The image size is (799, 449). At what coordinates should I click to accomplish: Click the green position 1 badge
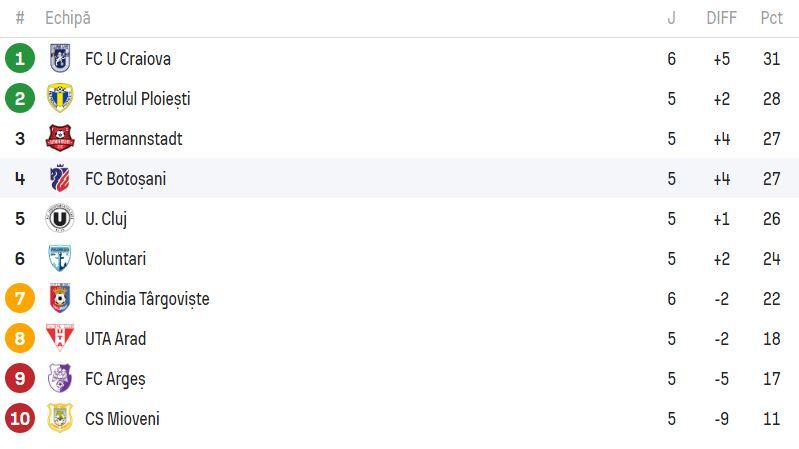tap(20, 59)
